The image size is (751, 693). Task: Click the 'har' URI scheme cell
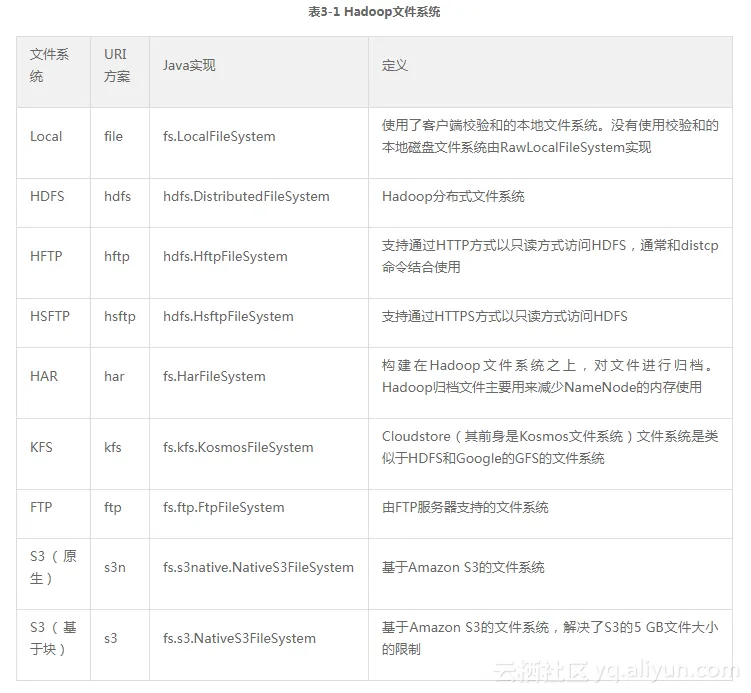click(120, 383)
